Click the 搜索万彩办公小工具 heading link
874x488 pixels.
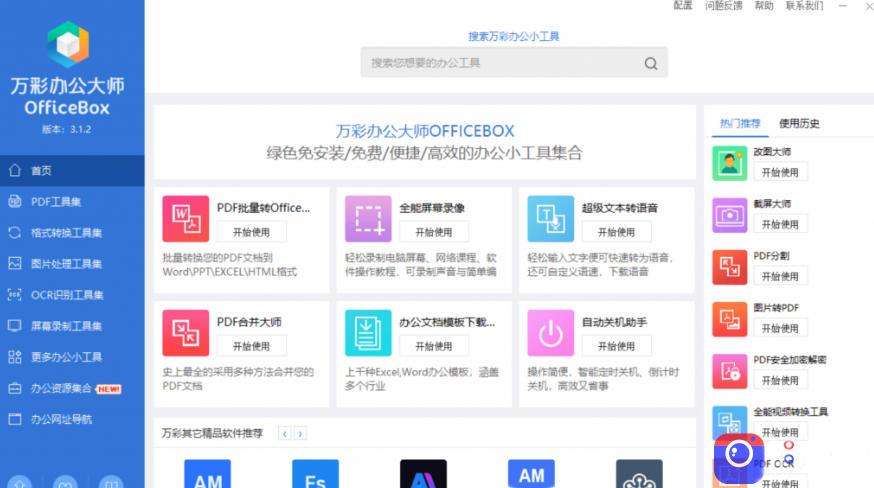coord(514,36)
